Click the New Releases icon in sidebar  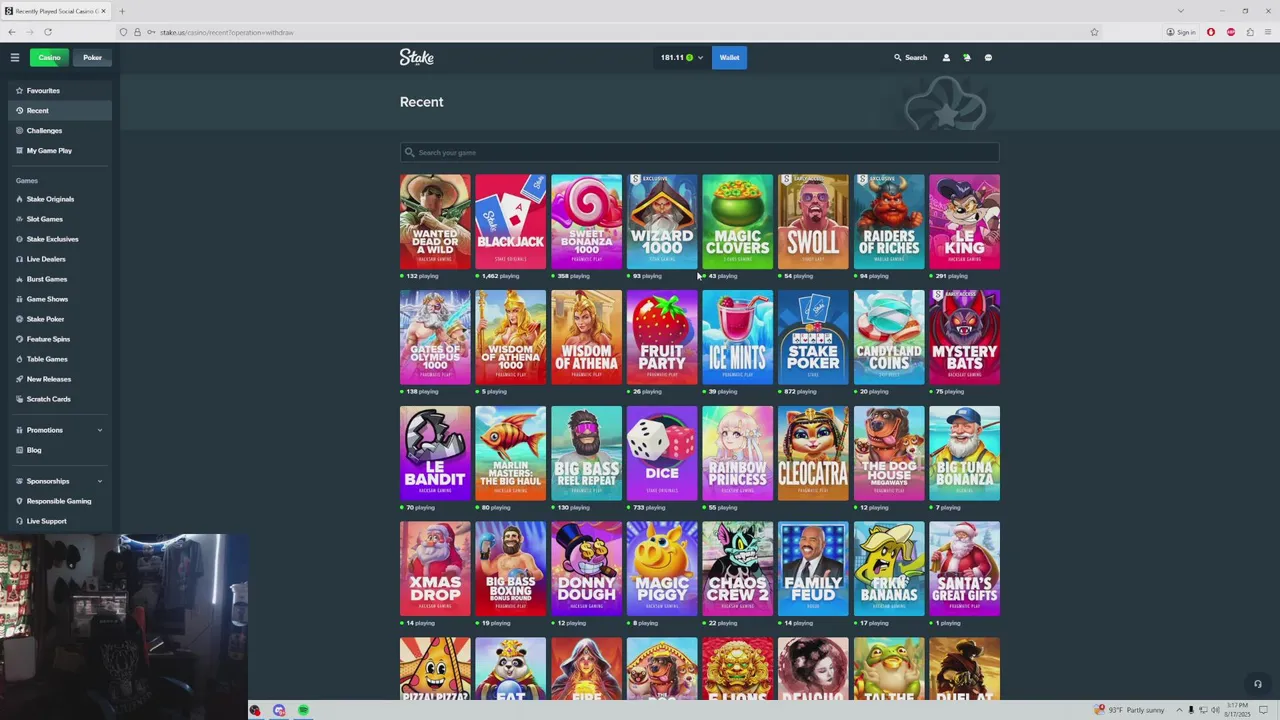point(19,379)
